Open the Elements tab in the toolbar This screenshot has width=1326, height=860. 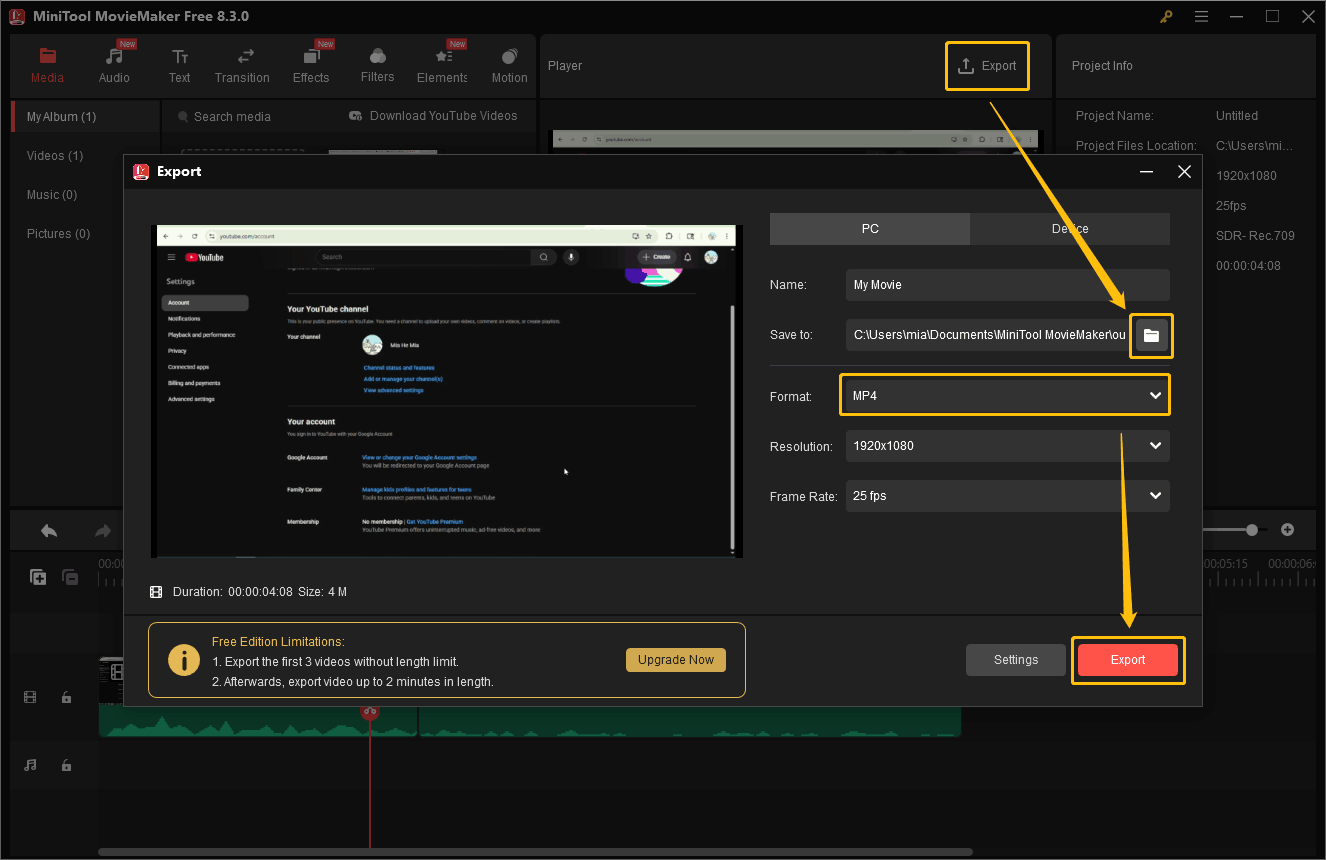click(442, 66)
